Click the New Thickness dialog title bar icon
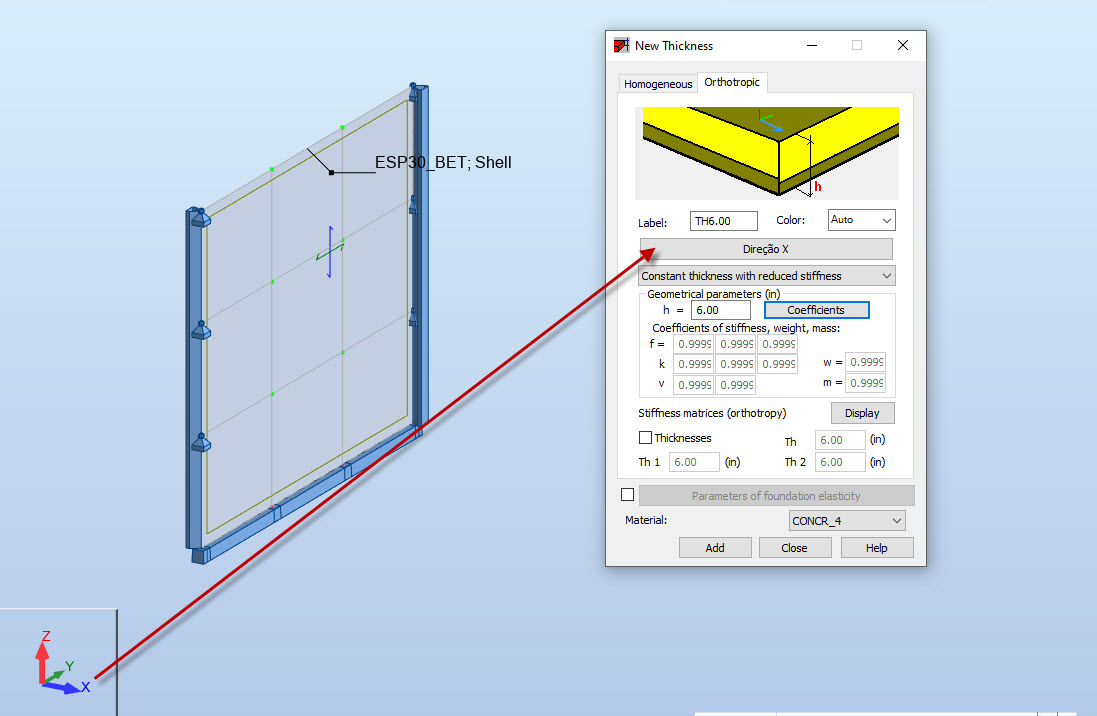The width and height of the screenshot is (1097, 716). click(620, 45)
